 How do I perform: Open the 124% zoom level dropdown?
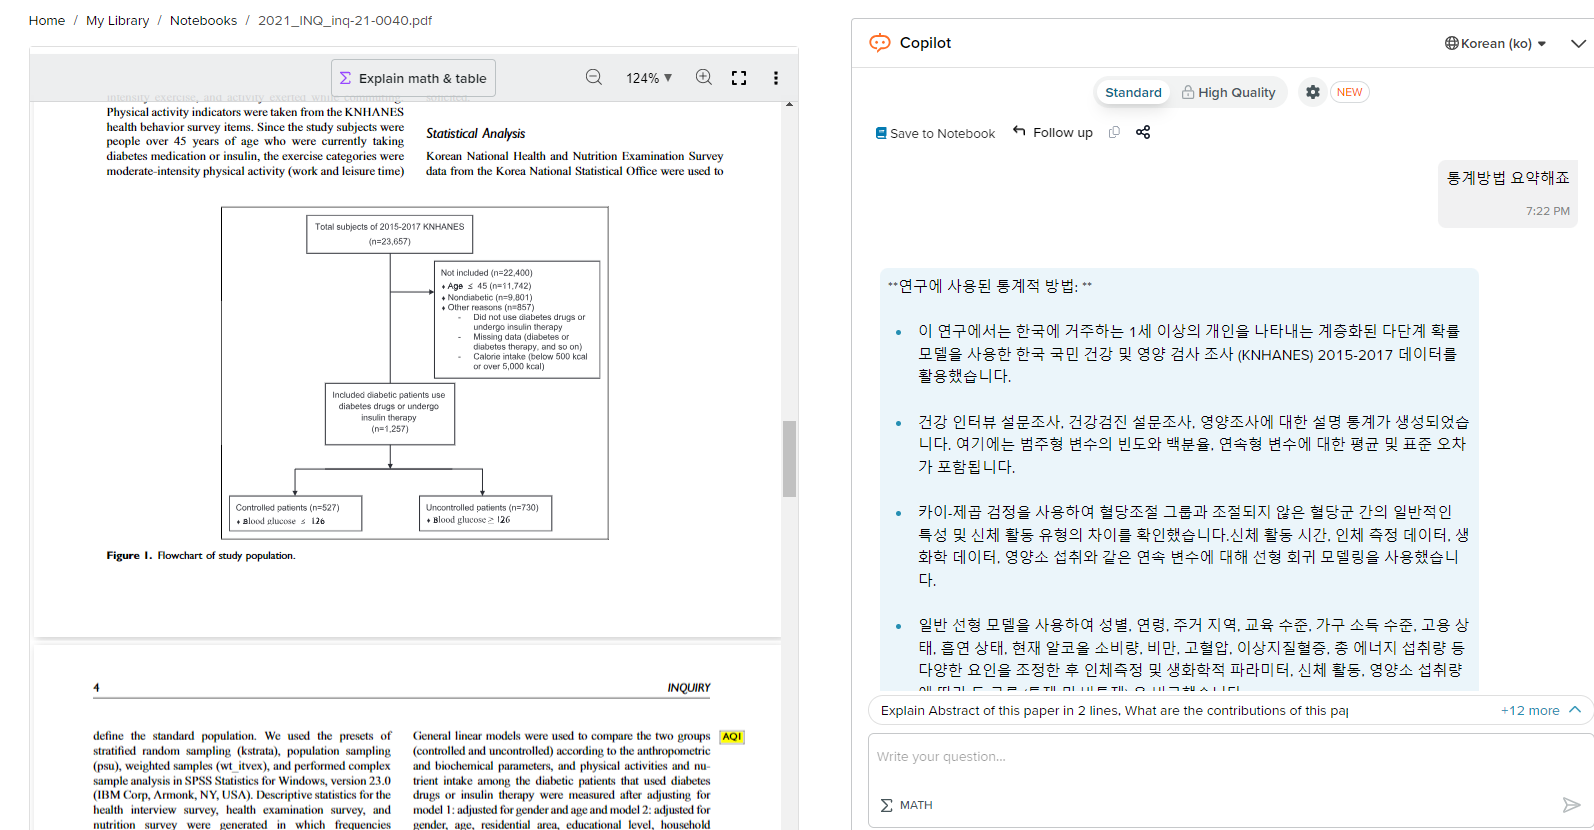click(x=649, y=78)
